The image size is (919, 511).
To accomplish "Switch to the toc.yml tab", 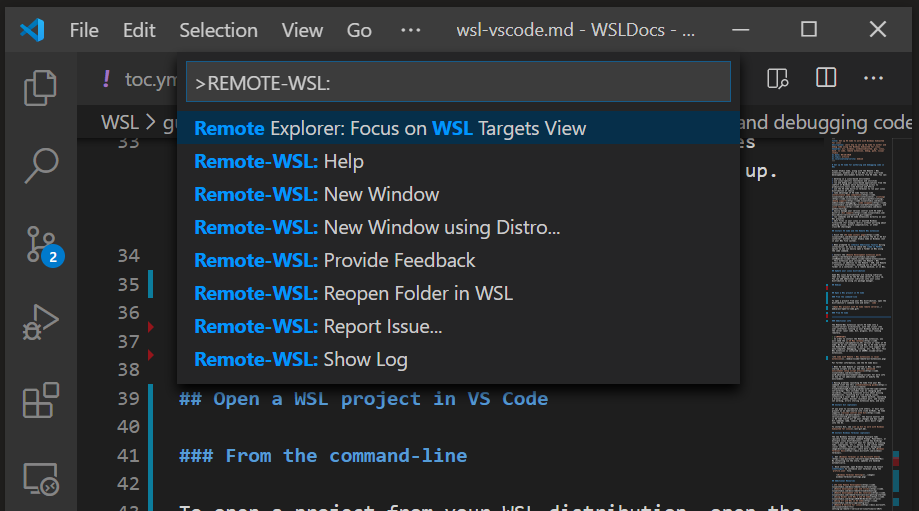I will tap(140, 79).
